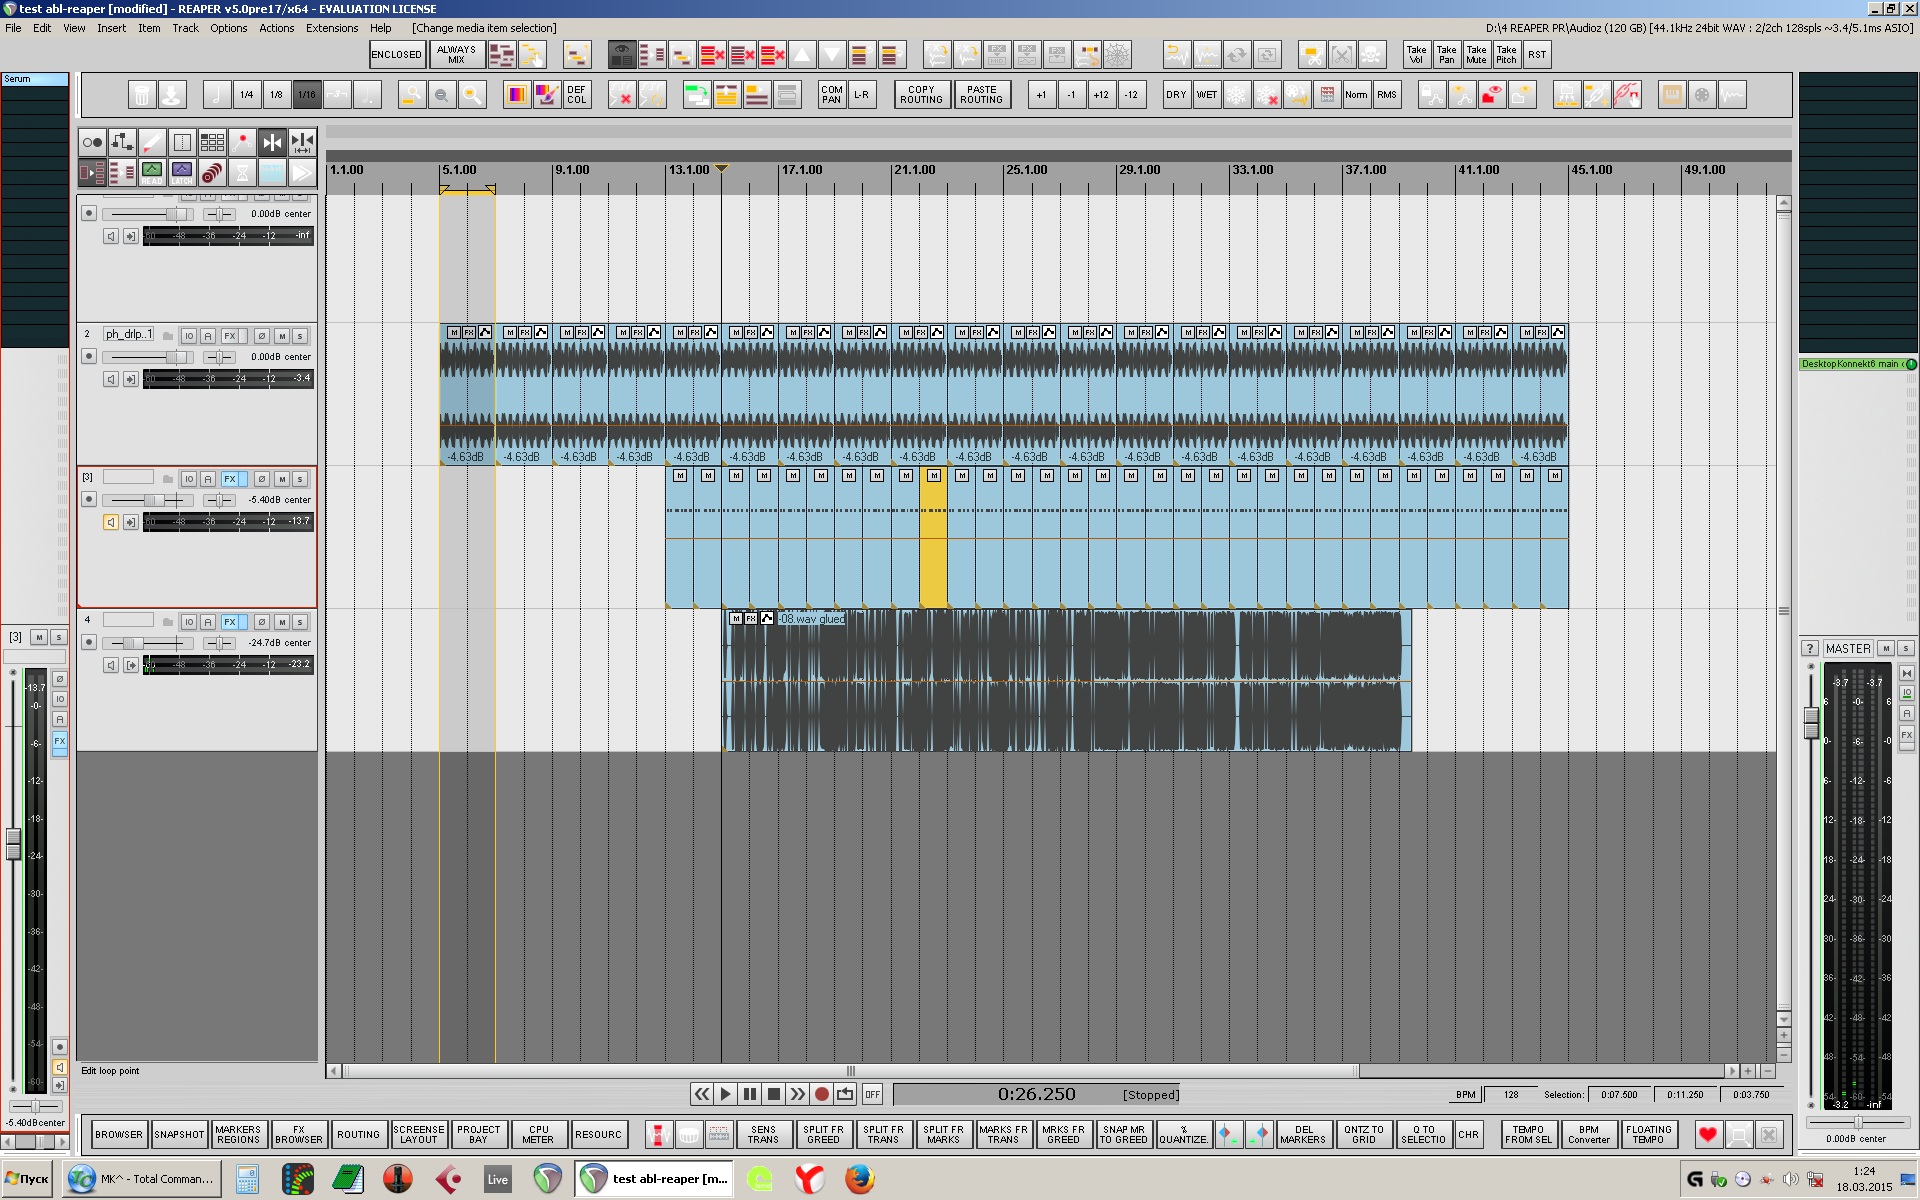The image size is (1920, 1200).
Task: Open the rainbow item color icon
Action: (516, 95)
